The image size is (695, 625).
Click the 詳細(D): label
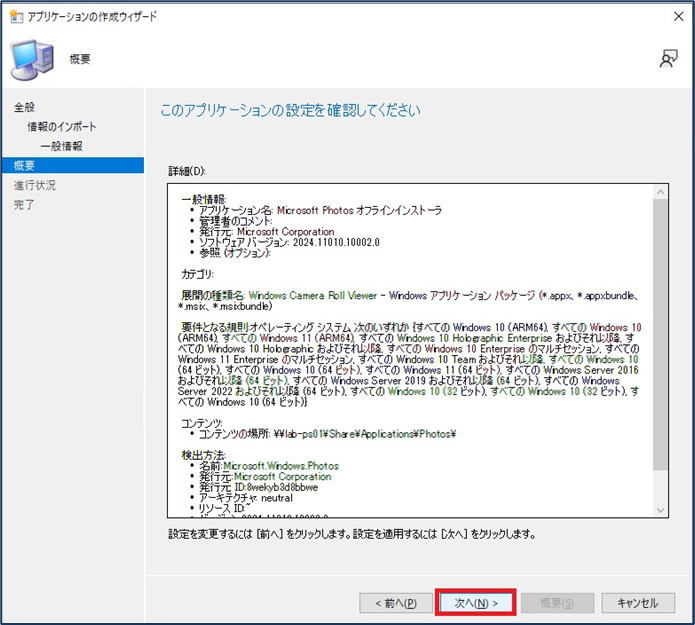[187, 171]
